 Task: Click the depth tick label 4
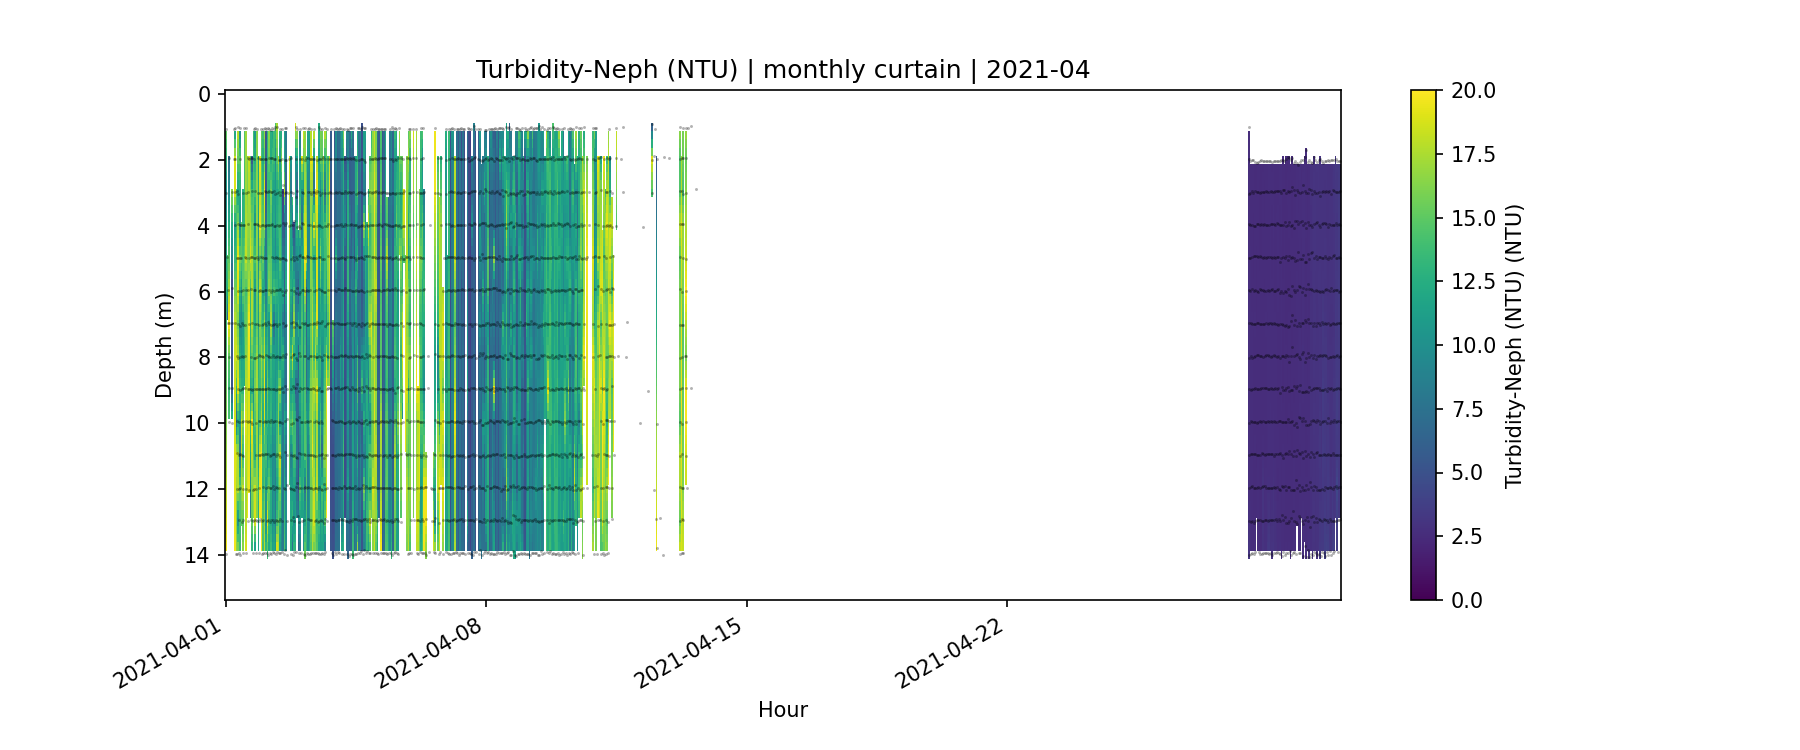204,227
